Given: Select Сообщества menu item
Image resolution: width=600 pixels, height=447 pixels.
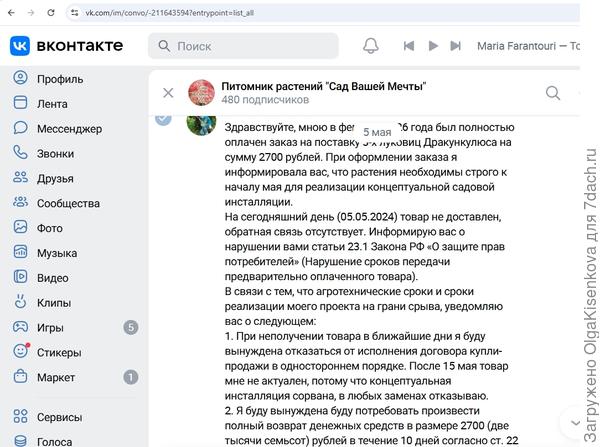Looking at the screenshot, I should 68,203.
